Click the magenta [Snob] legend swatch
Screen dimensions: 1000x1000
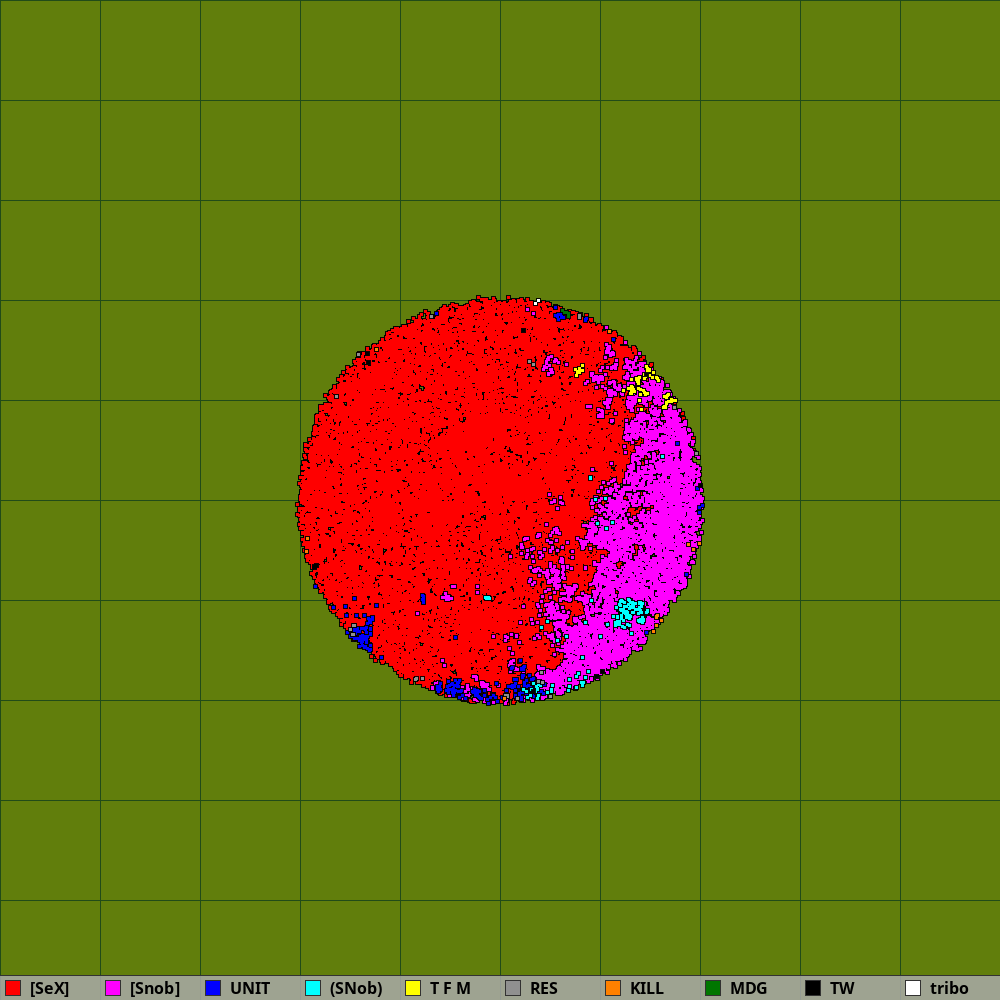click(x=113, y=988)
